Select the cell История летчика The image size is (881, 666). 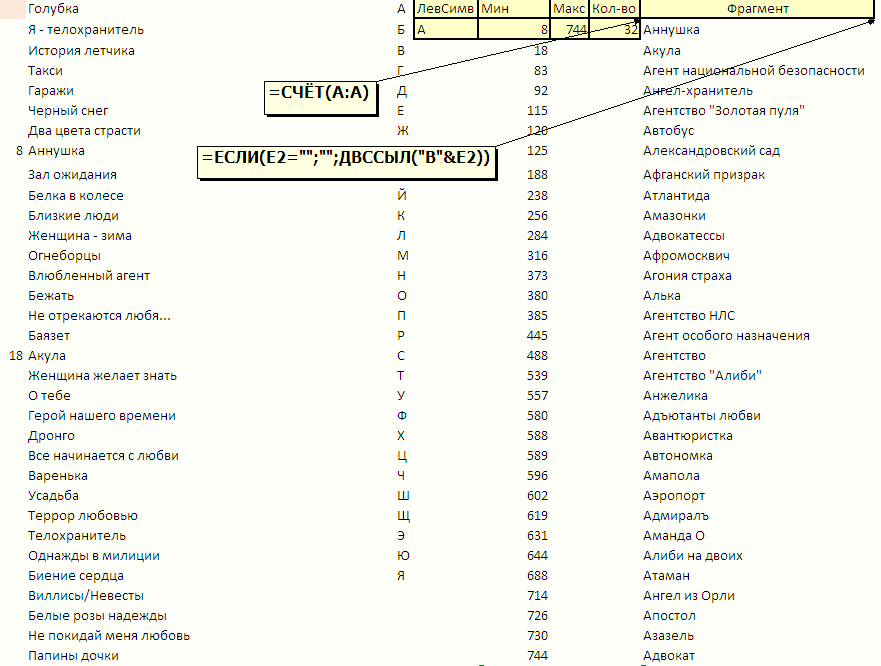(x=81, y=51)
